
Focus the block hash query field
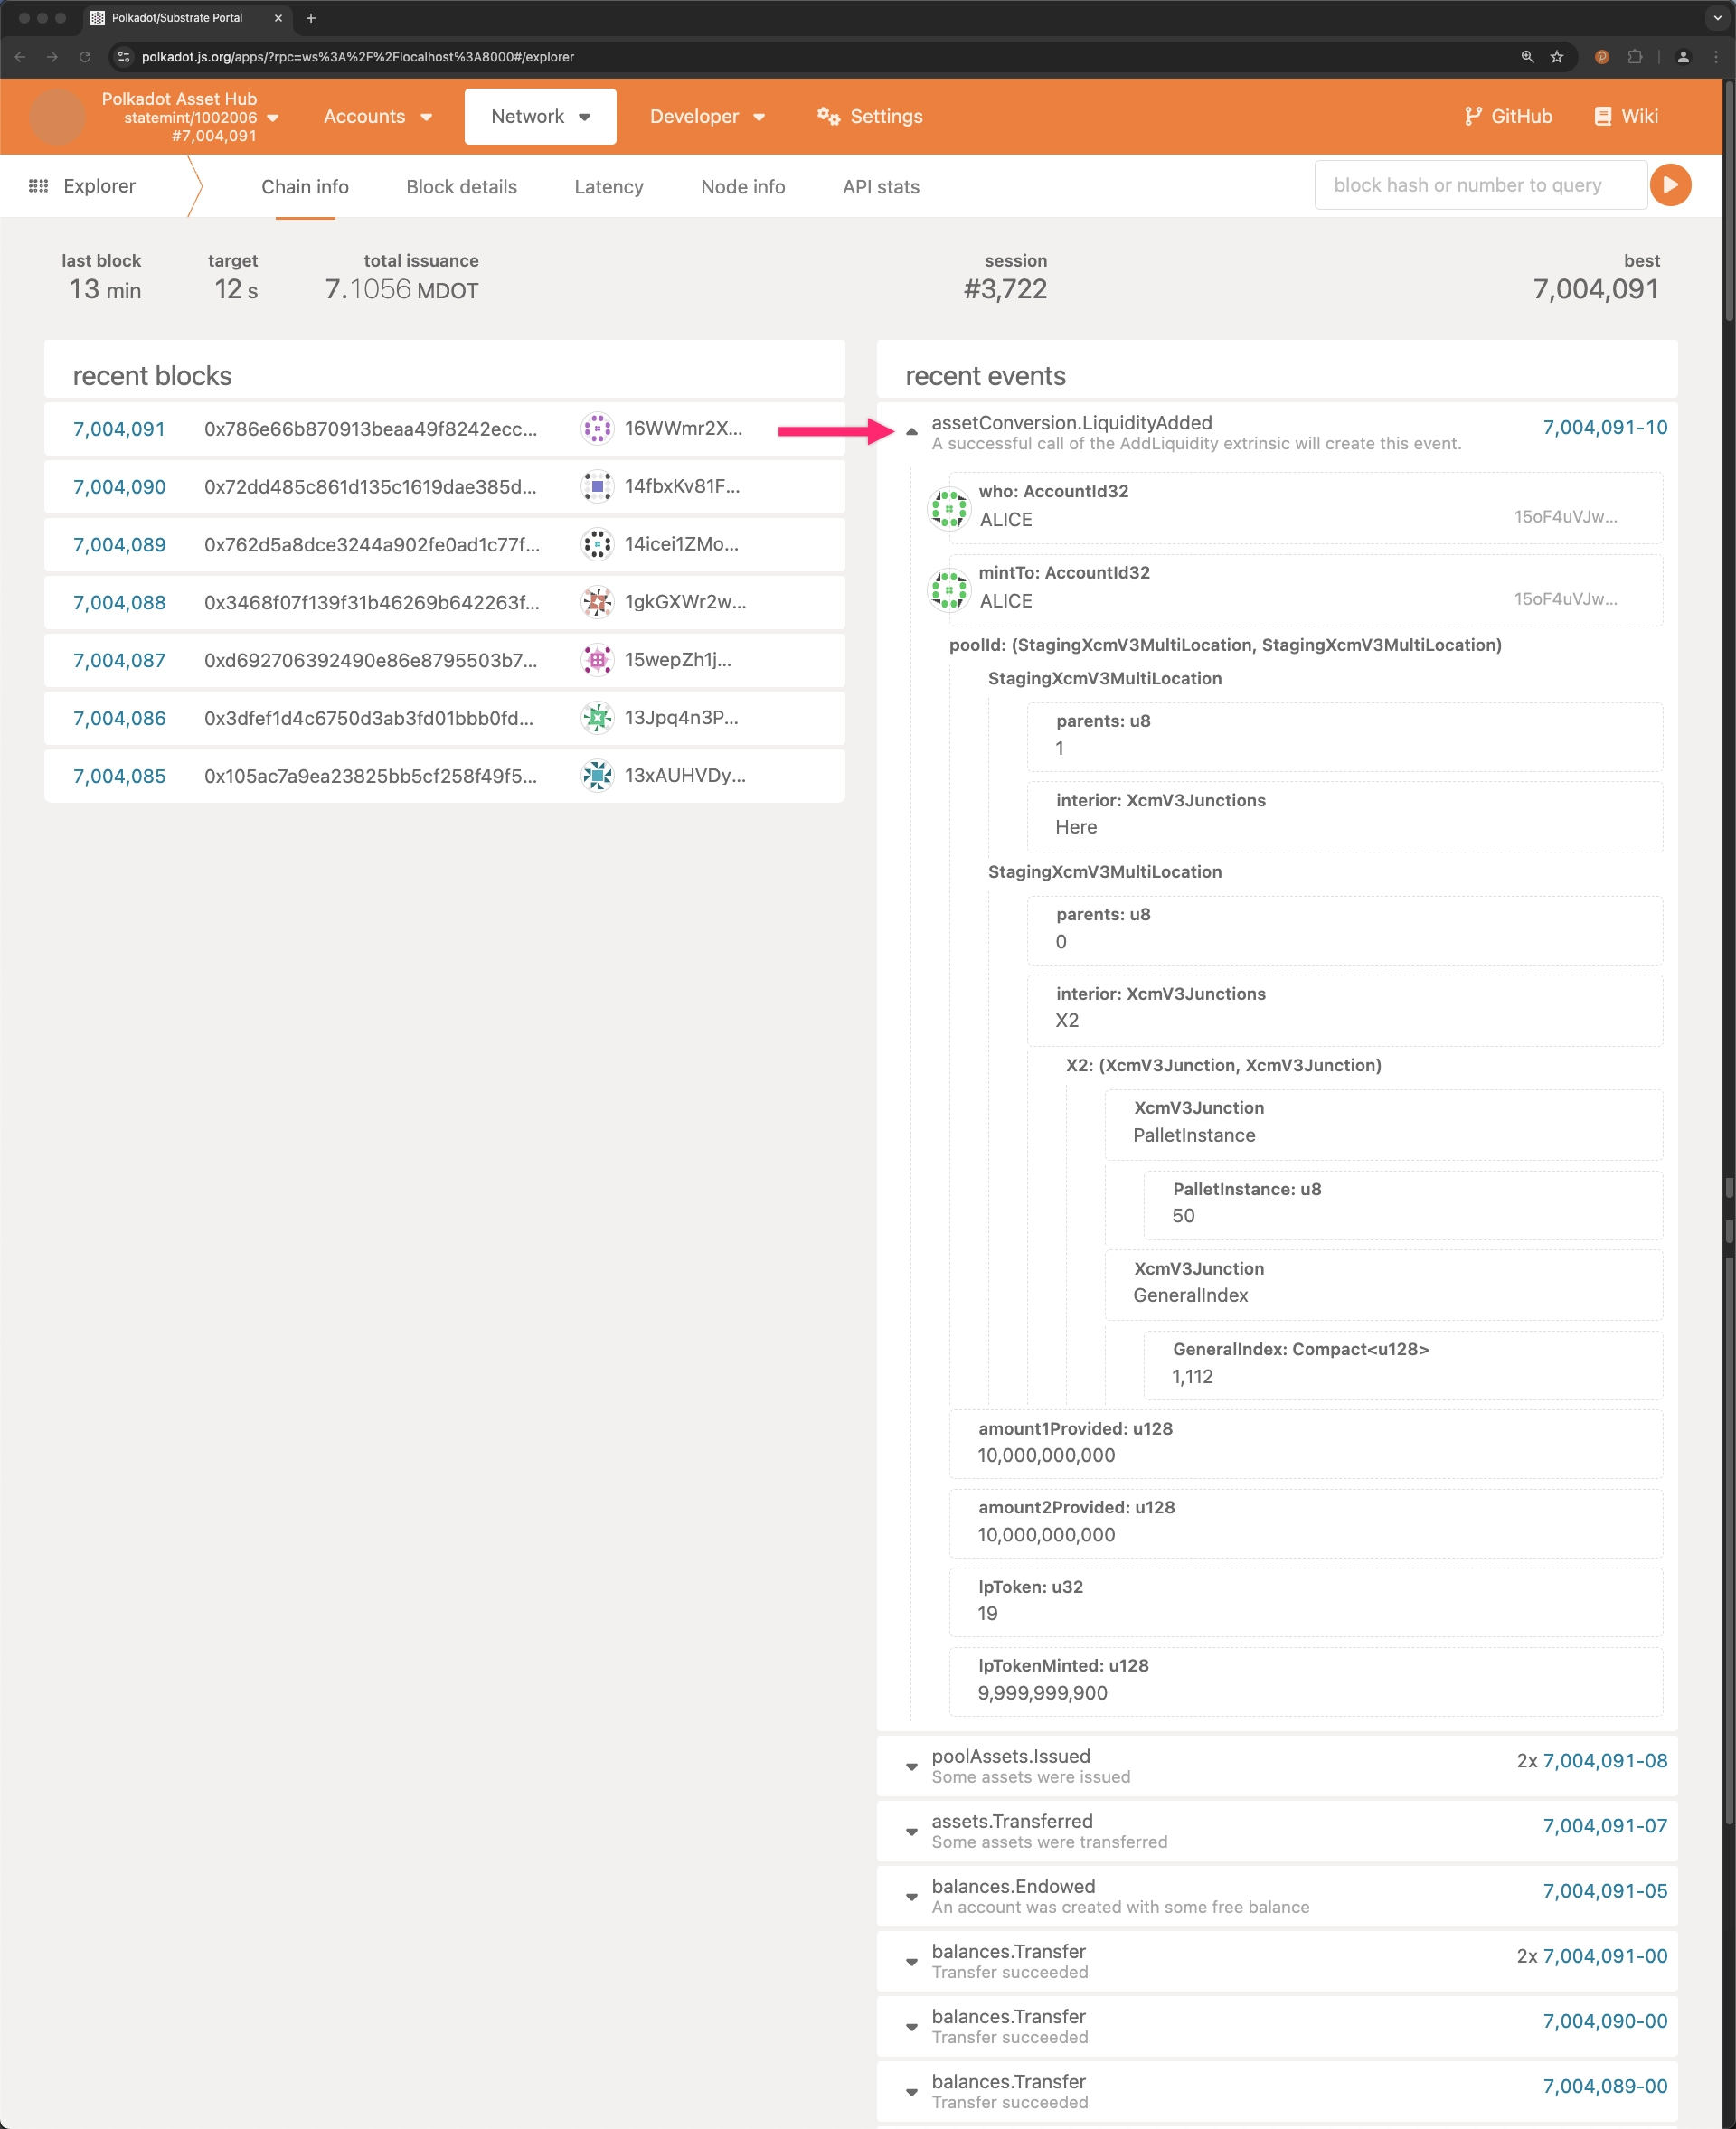click(1478, 185)
